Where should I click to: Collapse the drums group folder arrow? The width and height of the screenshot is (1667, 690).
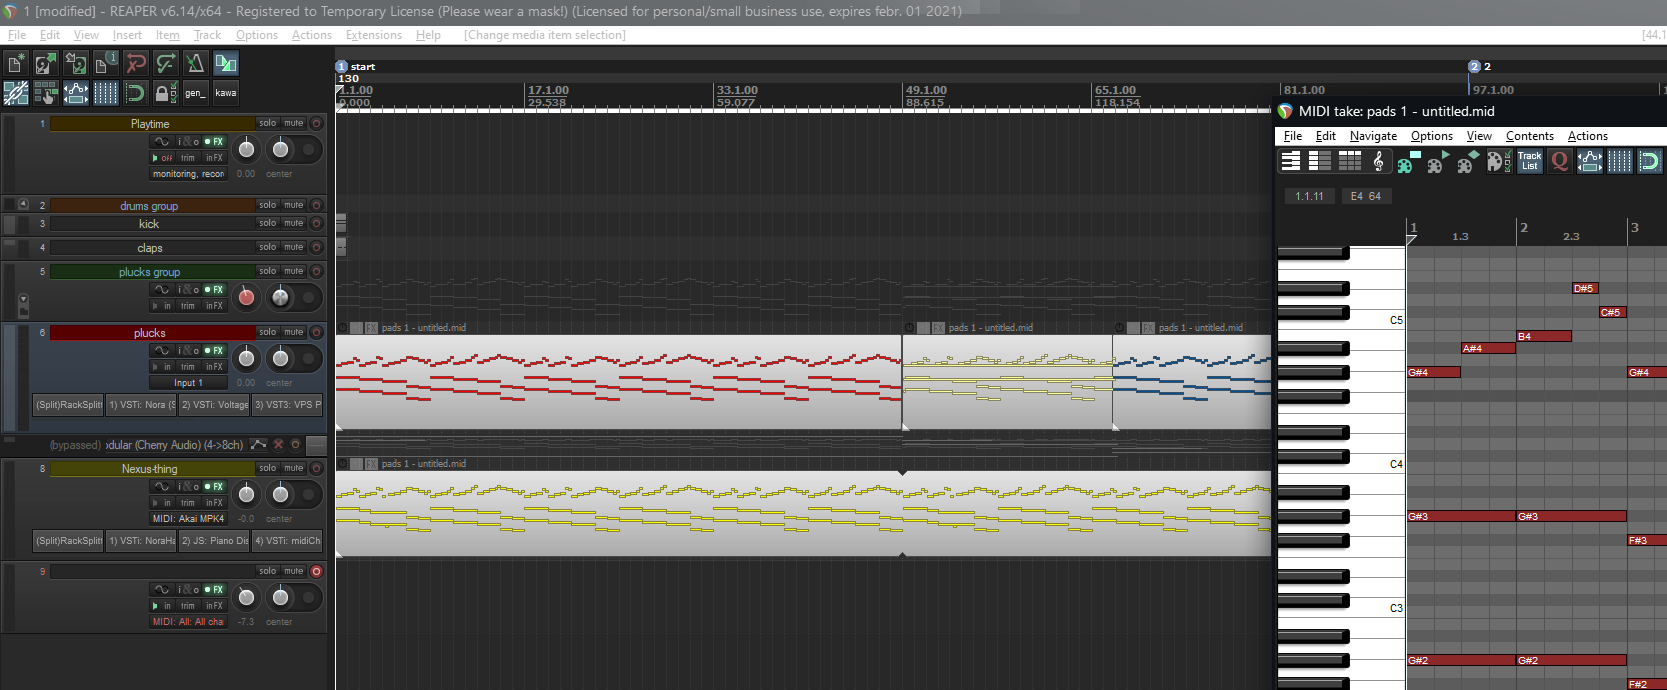23,204
